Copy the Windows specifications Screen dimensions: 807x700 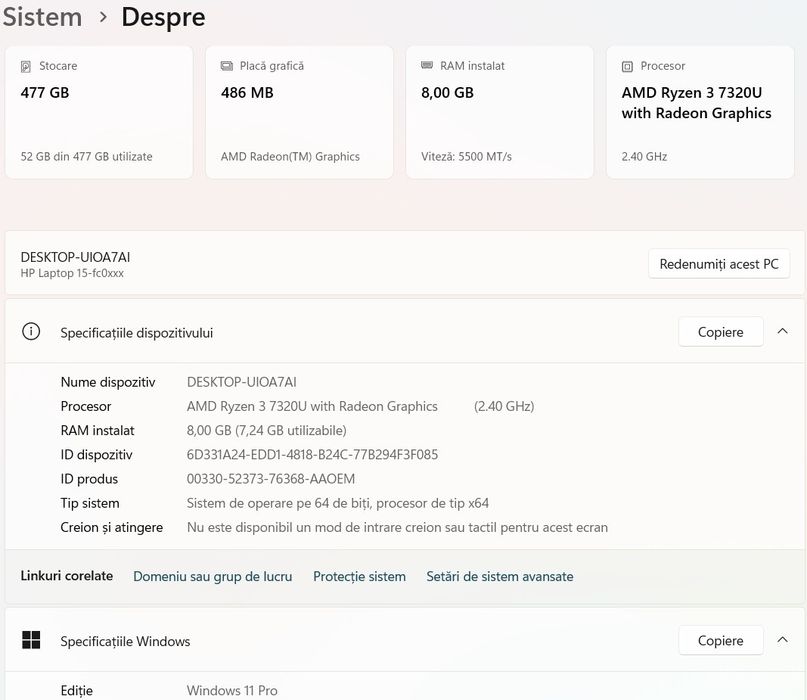(720, 641)
